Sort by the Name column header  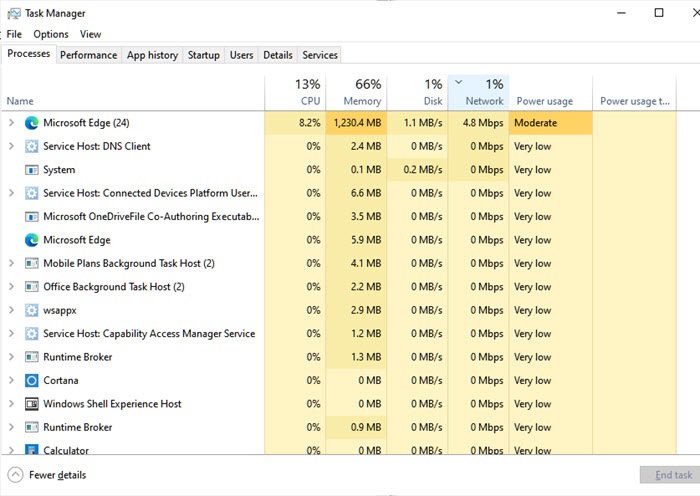tap(133, 93)
